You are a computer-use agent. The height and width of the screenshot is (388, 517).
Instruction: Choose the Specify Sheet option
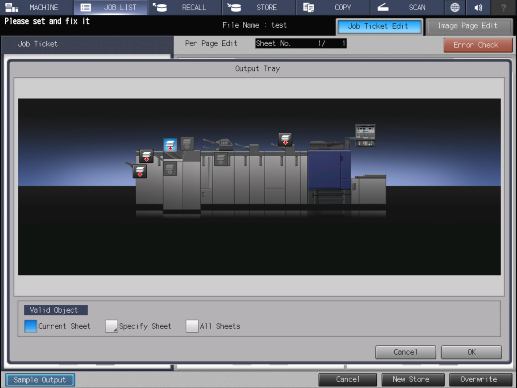click(x=138, y=326)
